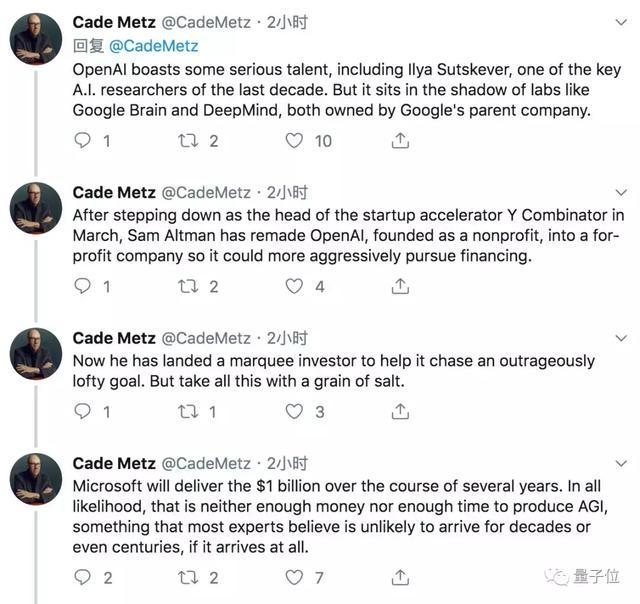Like the Microsoft $1 billion tweet
The height and width of the screenshot is (604, 640).
[x=294, y=577]
